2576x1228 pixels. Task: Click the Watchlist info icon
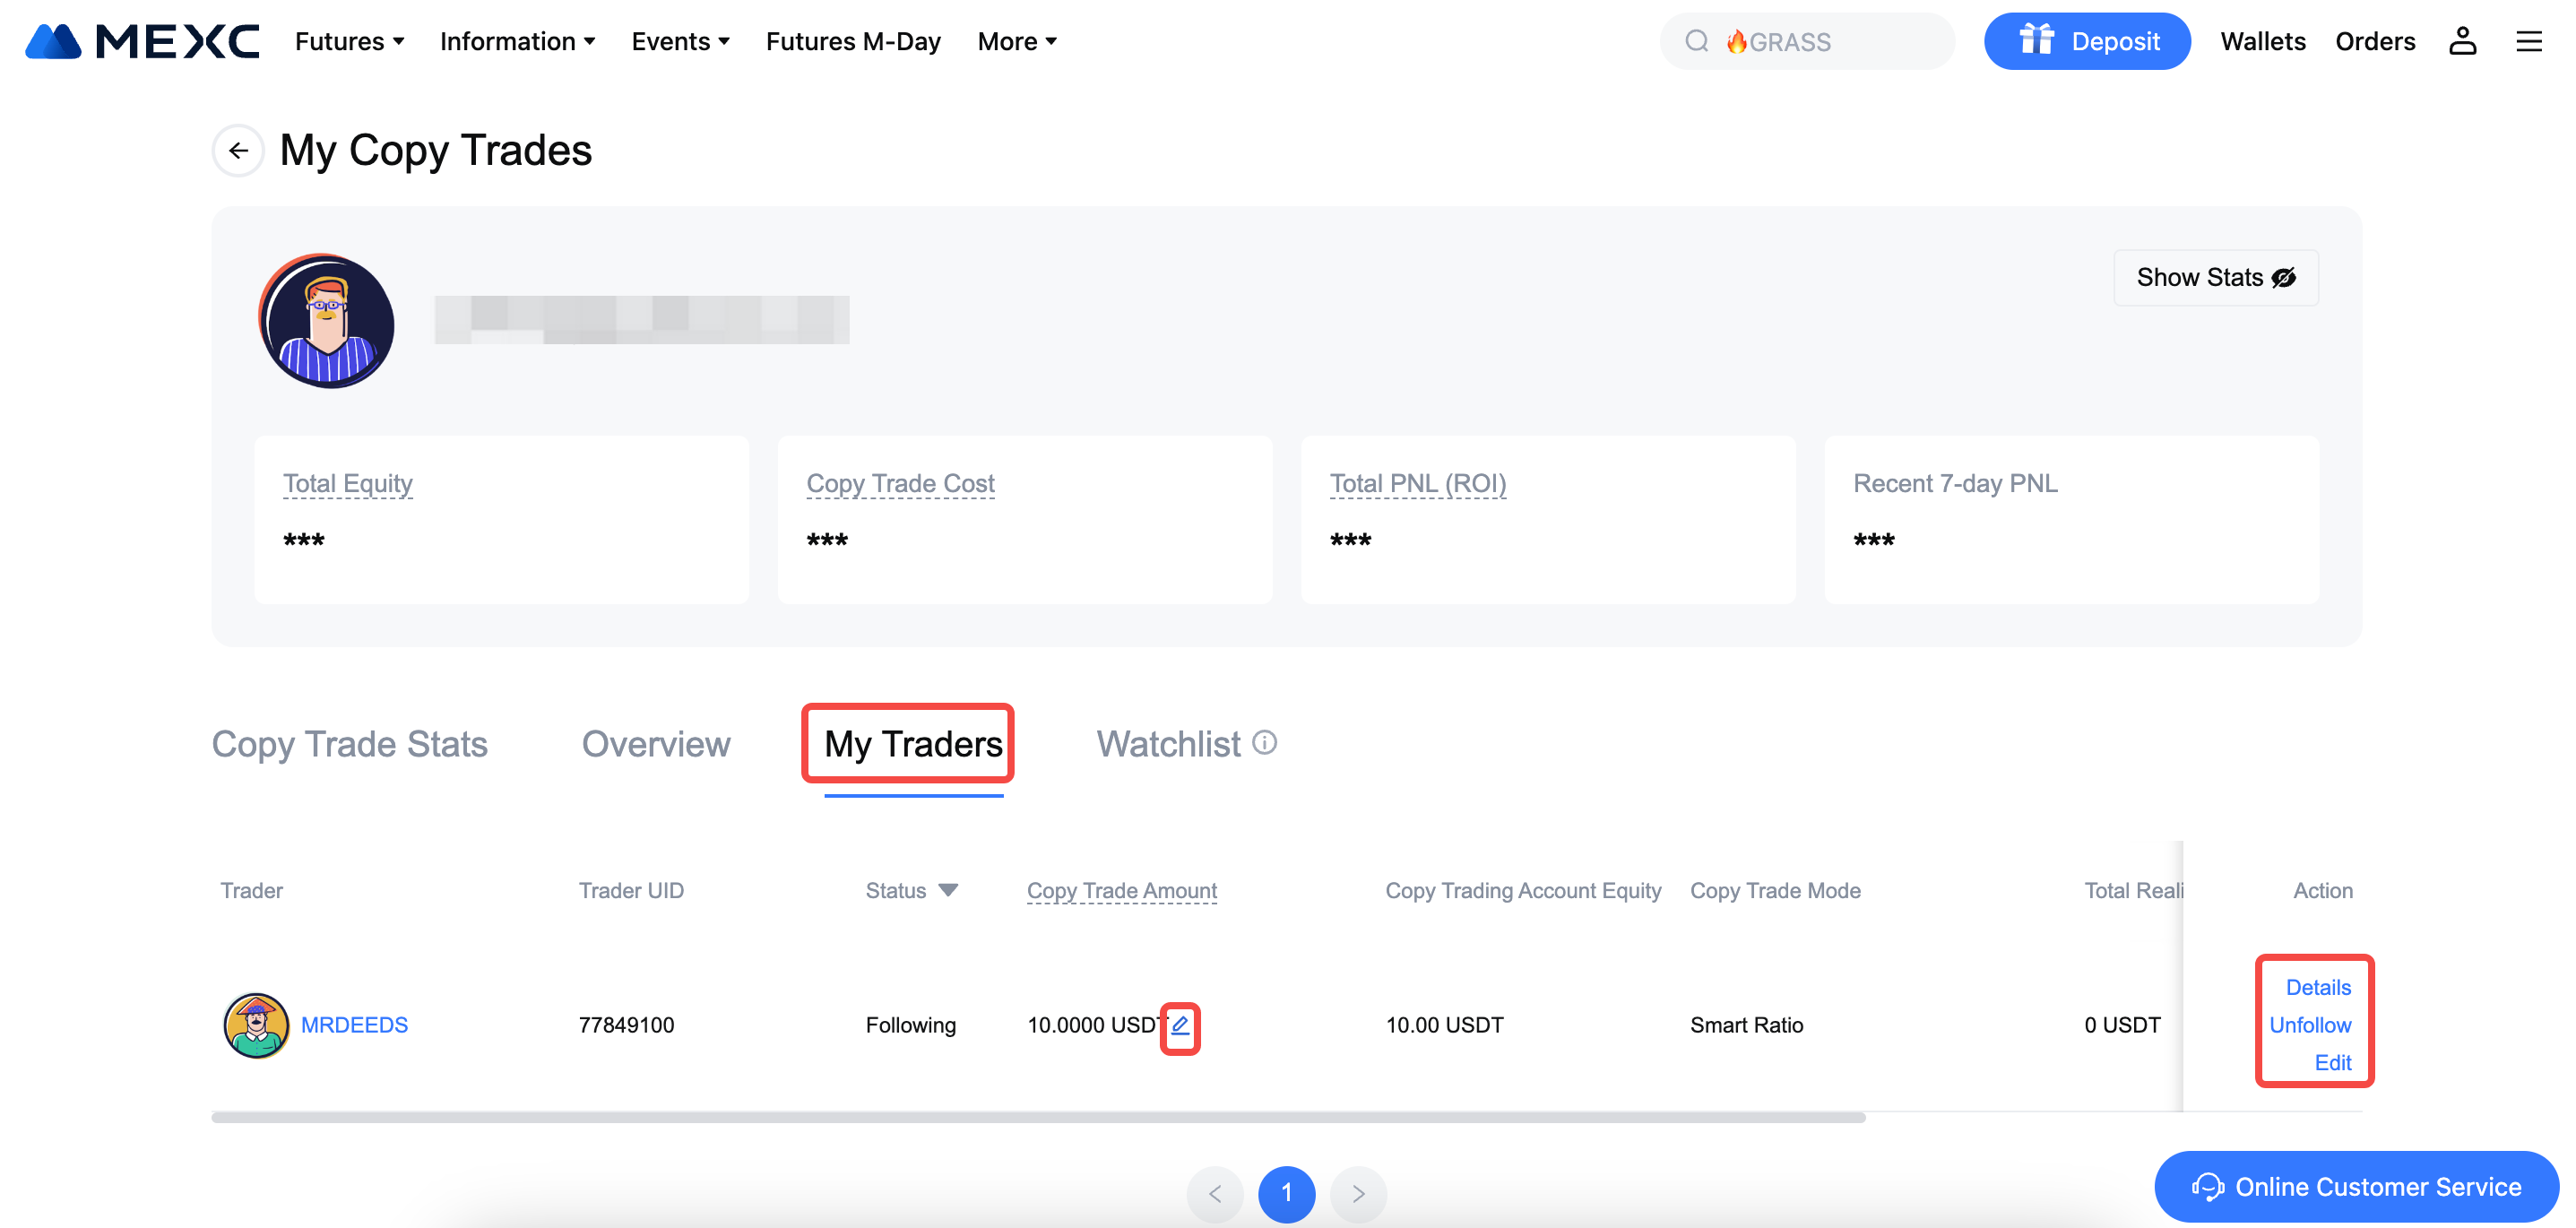click(1265, 742)
